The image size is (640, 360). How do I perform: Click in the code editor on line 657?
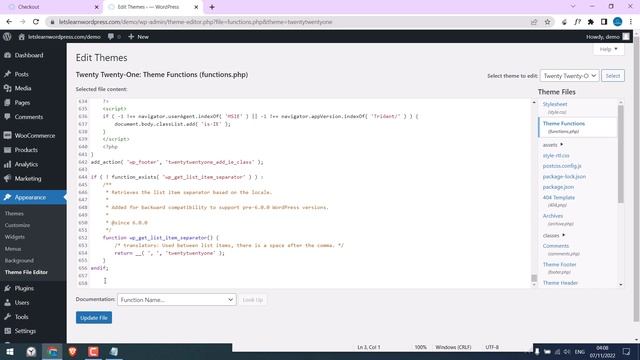310,276
